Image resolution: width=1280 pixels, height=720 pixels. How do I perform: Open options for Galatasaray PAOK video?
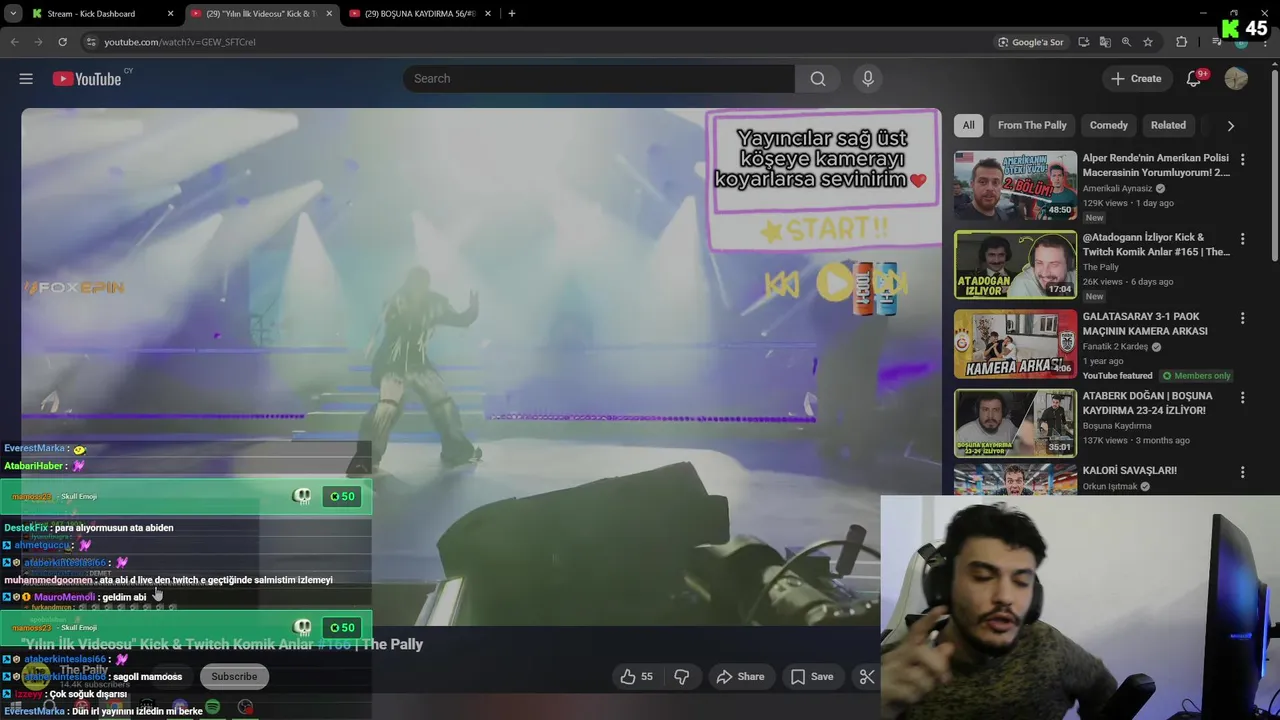pos(1243,318)
